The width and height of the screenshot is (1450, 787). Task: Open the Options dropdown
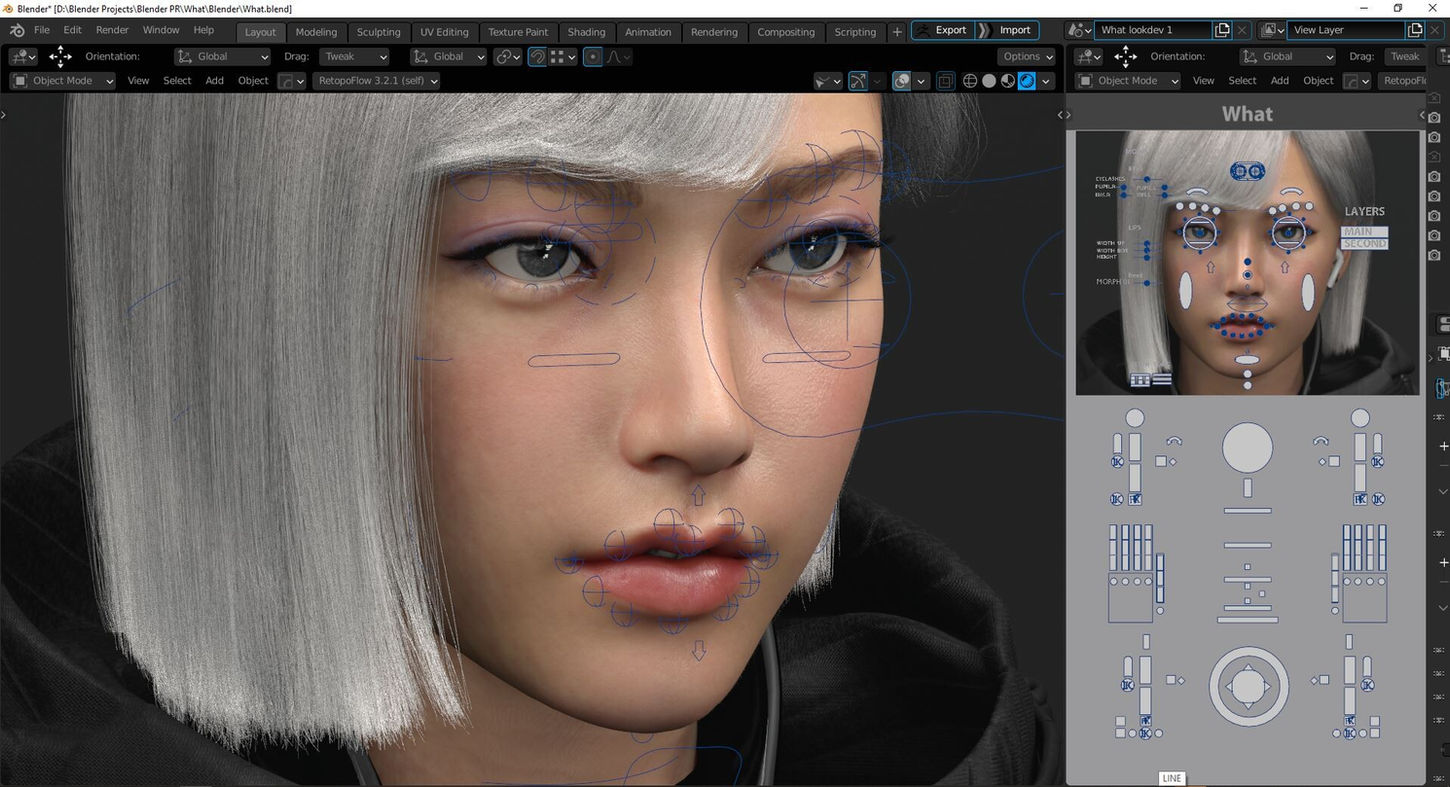[x=1027, y=56]
